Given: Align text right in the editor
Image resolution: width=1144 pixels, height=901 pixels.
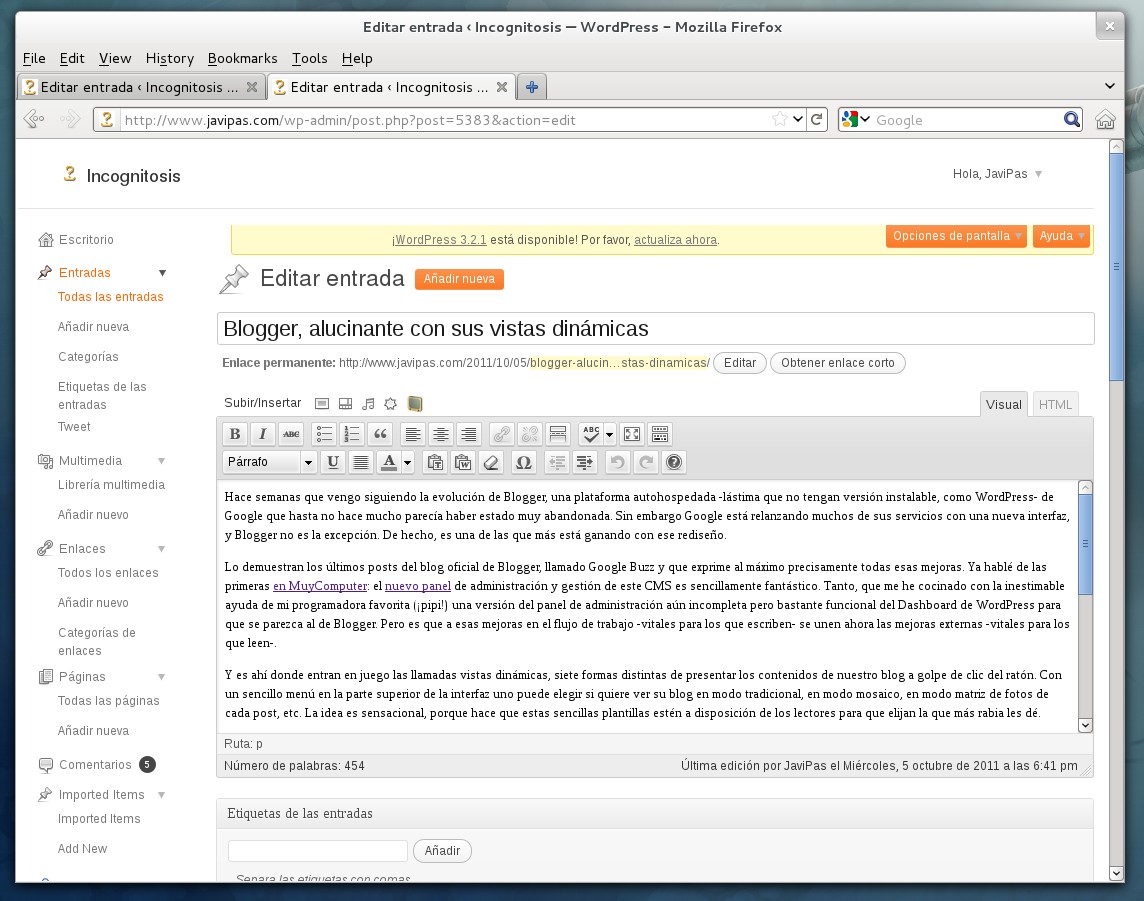Looking at the screenshot, I should point(468,434).
